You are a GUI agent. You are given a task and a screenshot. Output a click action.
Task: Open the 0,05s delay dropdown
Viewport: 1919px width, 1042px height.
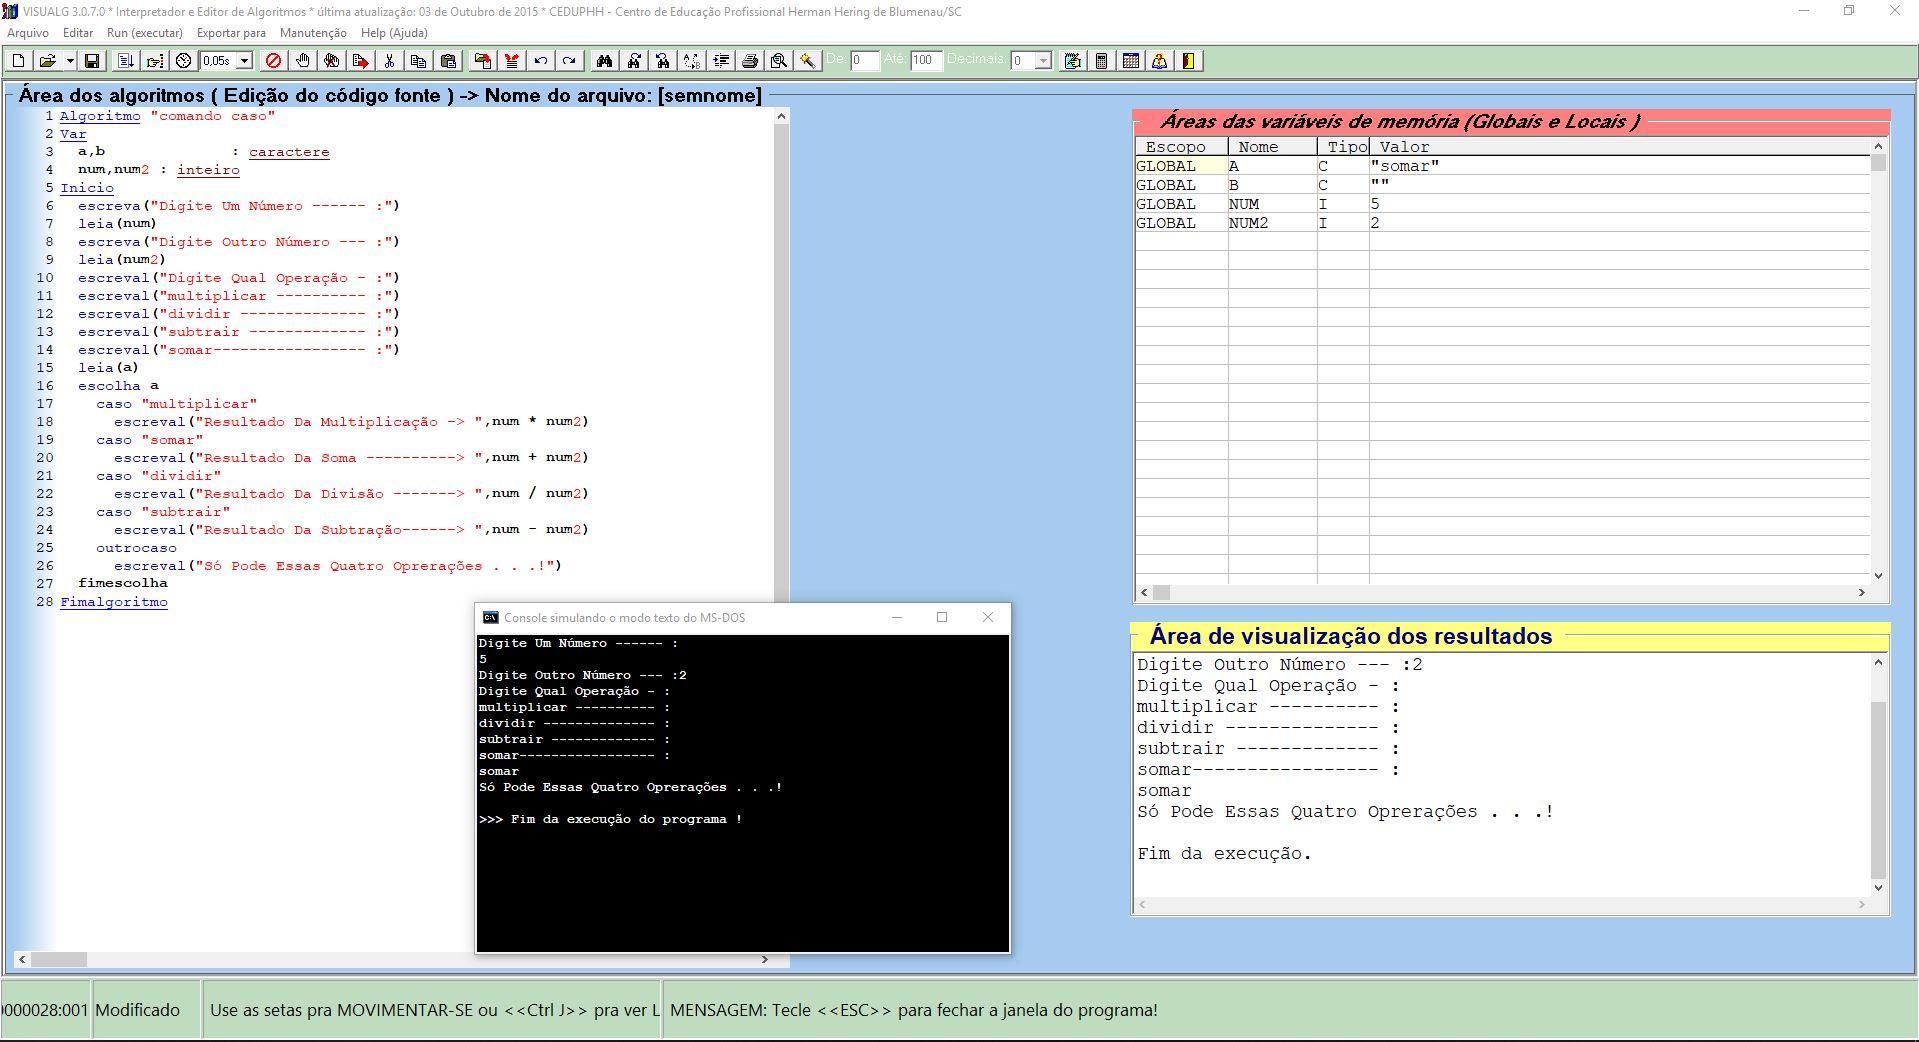pos(244,61)
